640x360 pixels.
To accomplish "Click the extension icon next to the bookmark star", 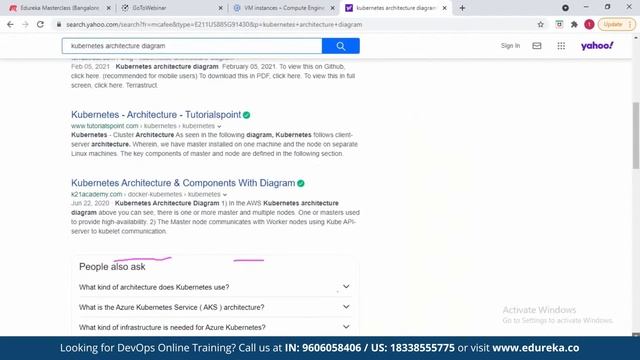I will [559, 24].
